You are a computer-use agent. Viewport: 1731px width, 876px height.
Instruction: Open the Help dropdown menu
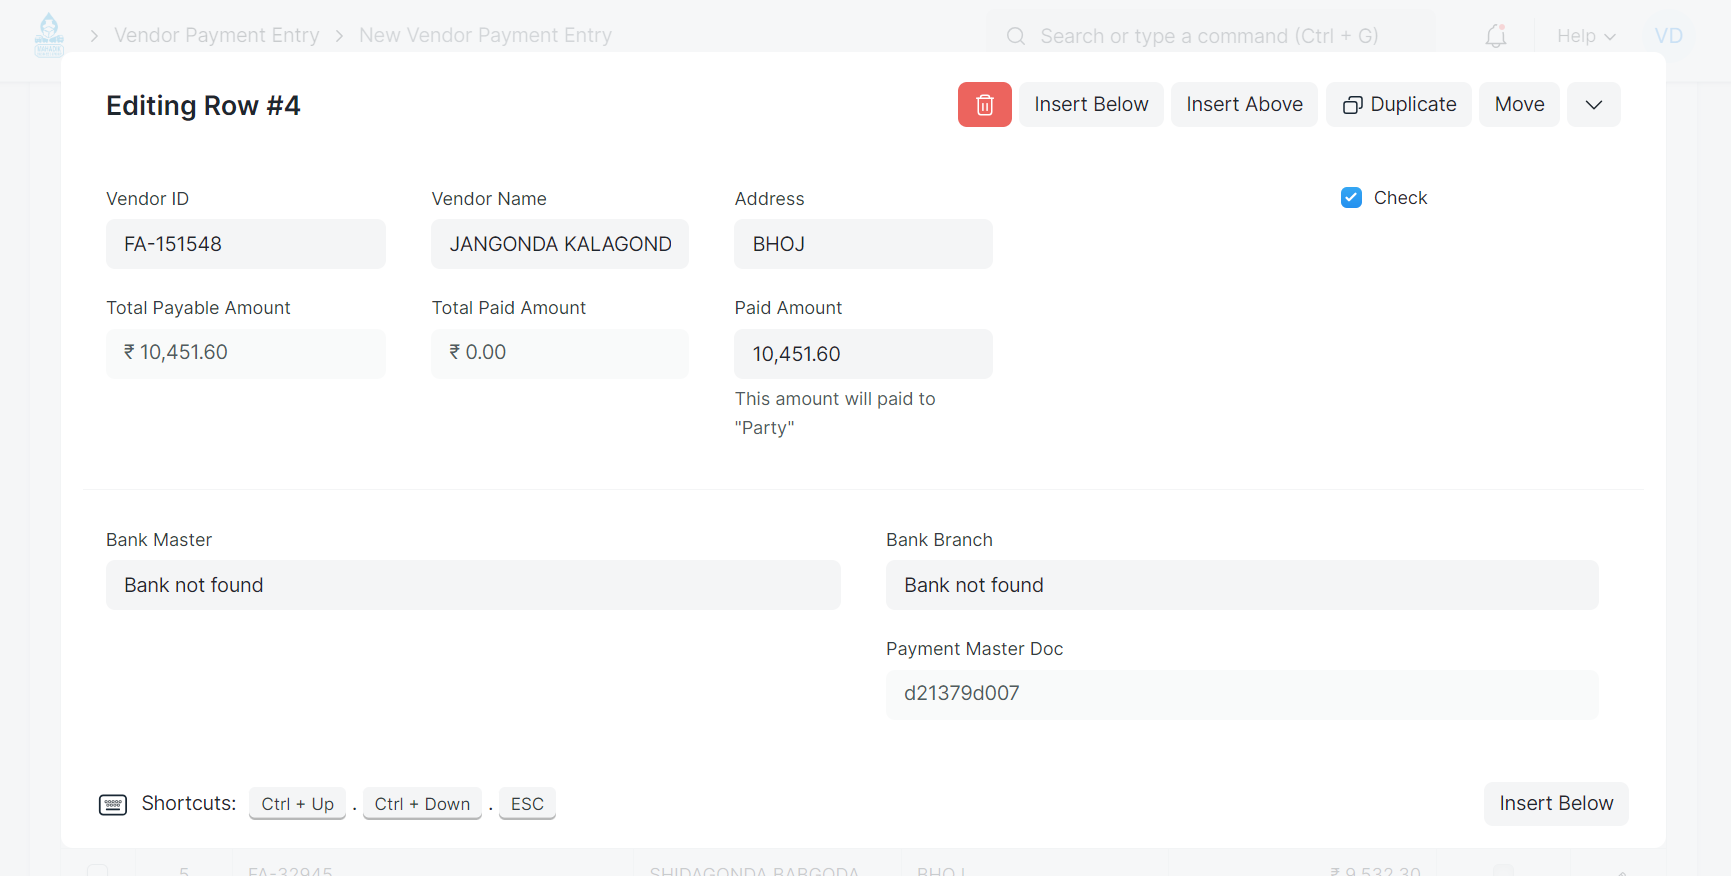pyautogui.click(x=1586, y=36)
